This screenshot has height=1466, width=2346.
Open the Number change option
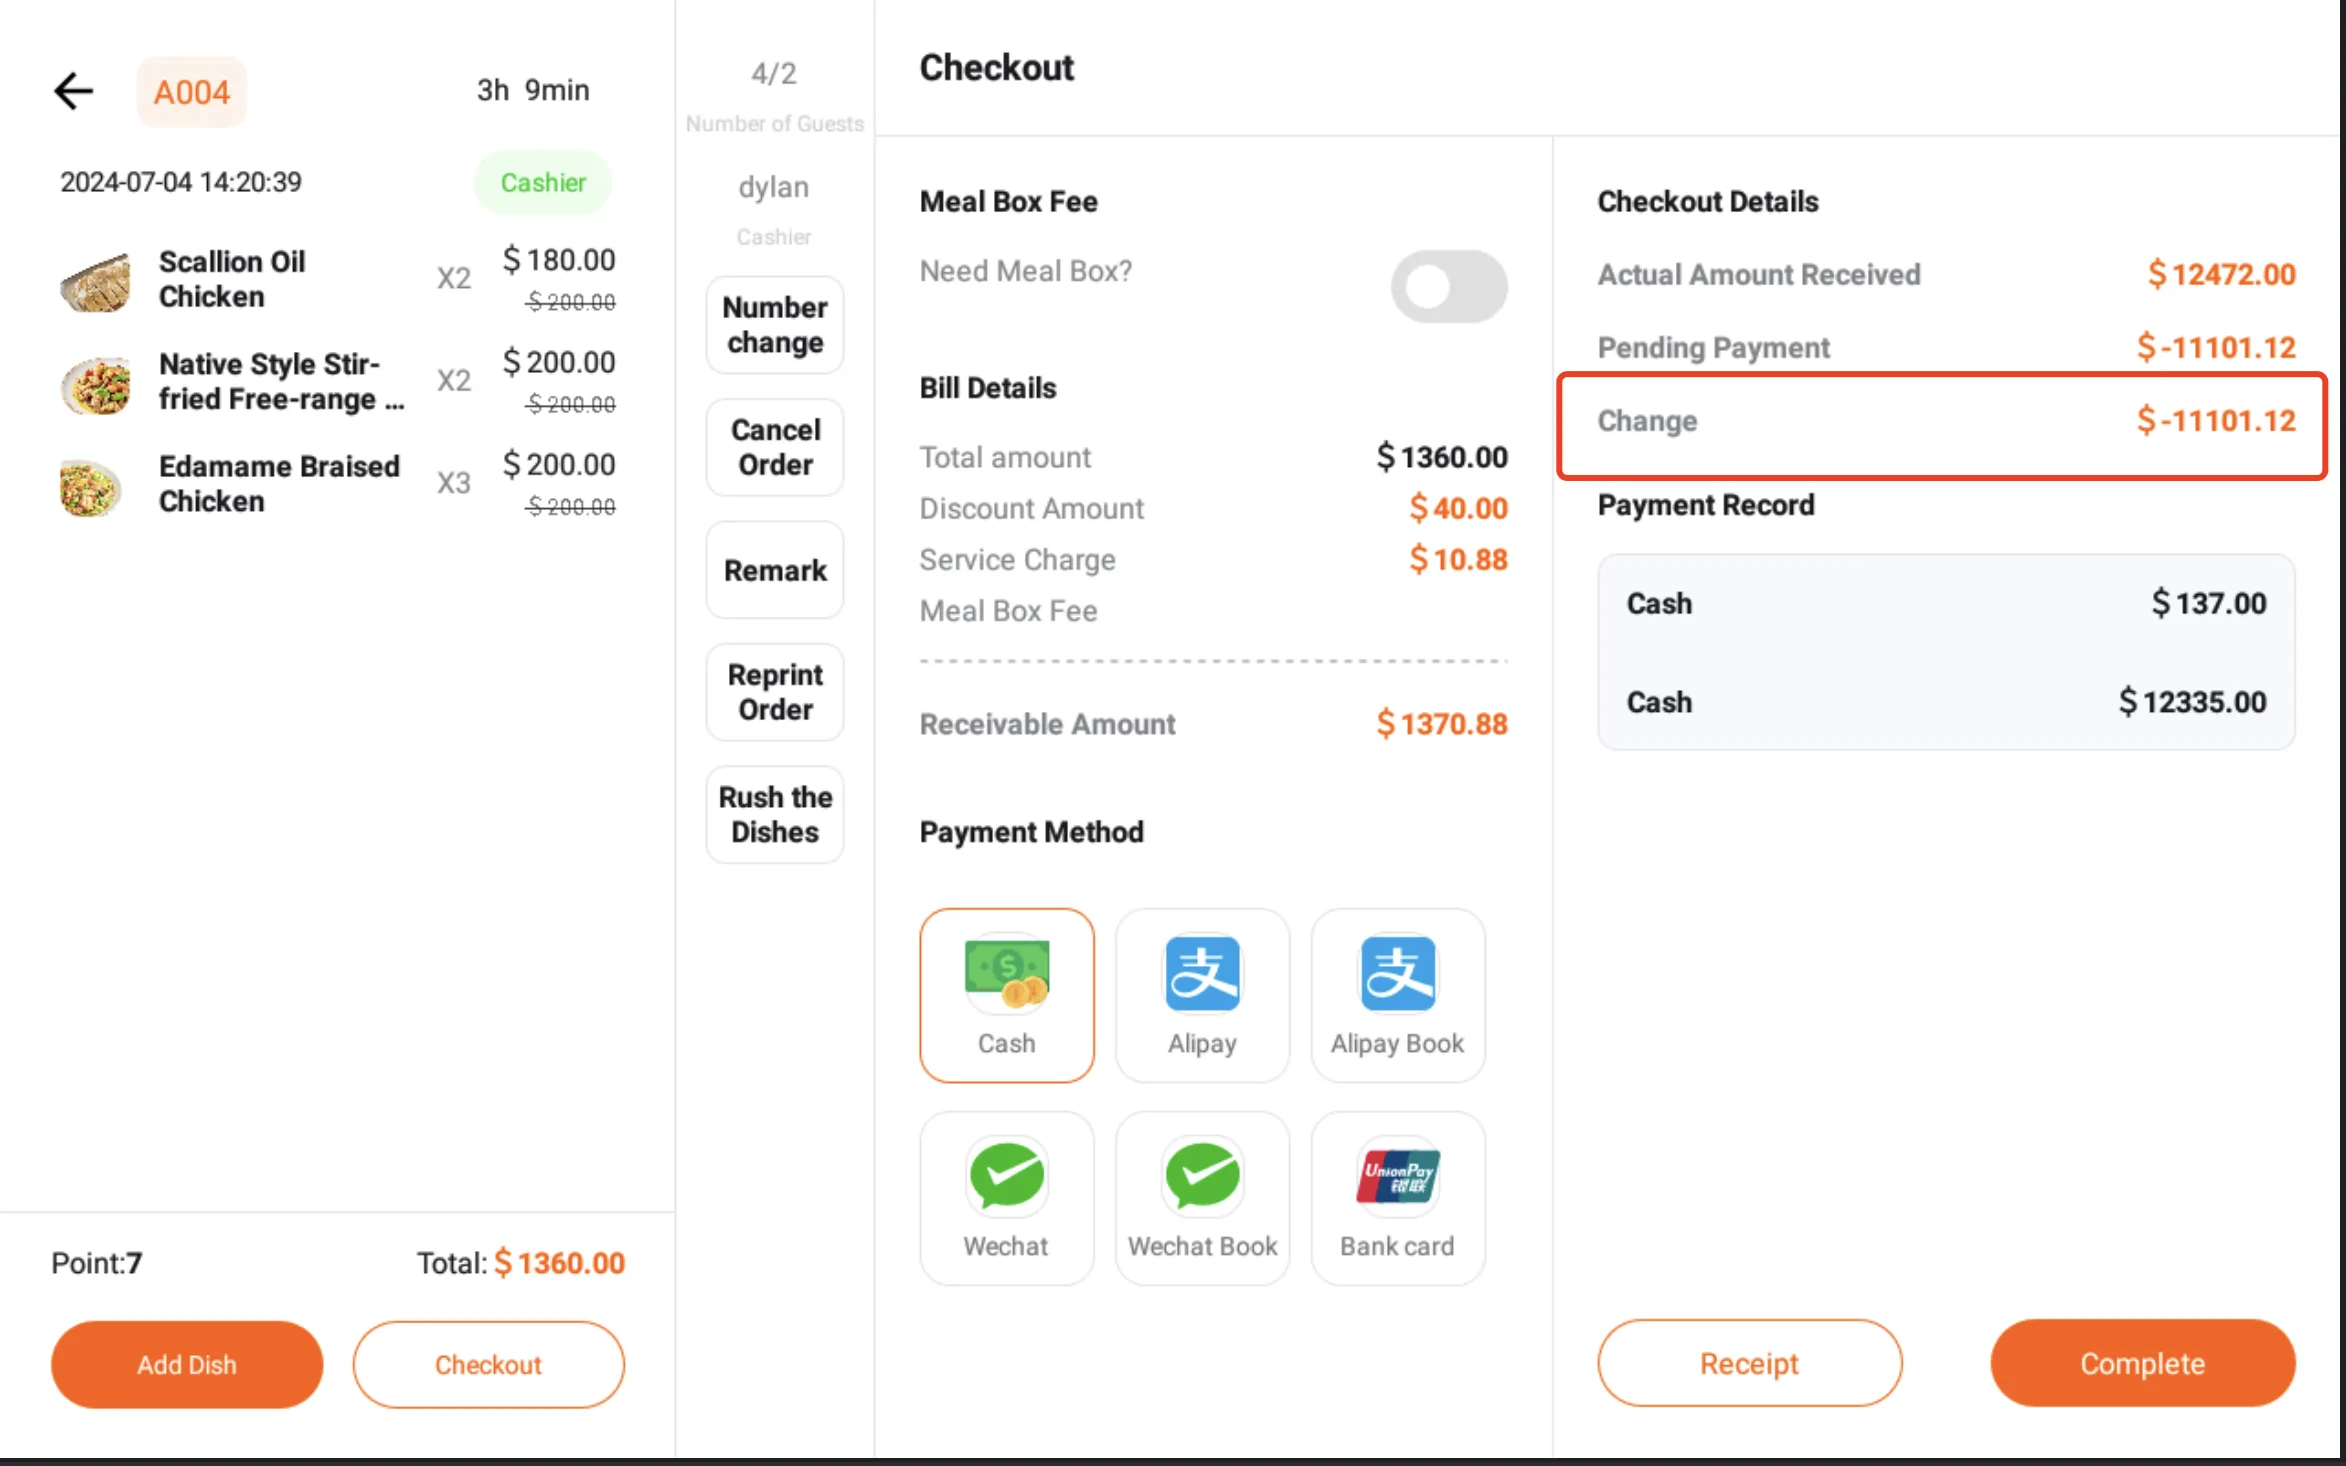[775, 325]
